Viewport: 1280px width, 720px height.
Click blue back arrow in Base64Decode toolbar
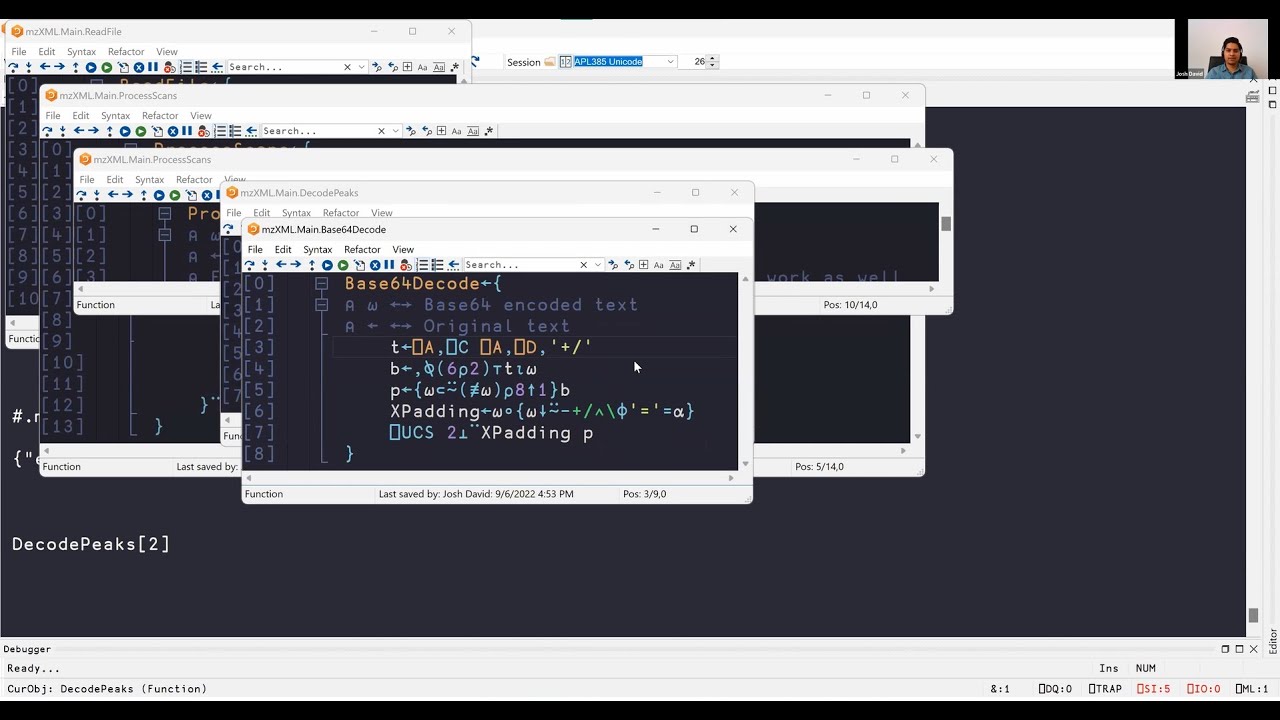click(281, 265)
